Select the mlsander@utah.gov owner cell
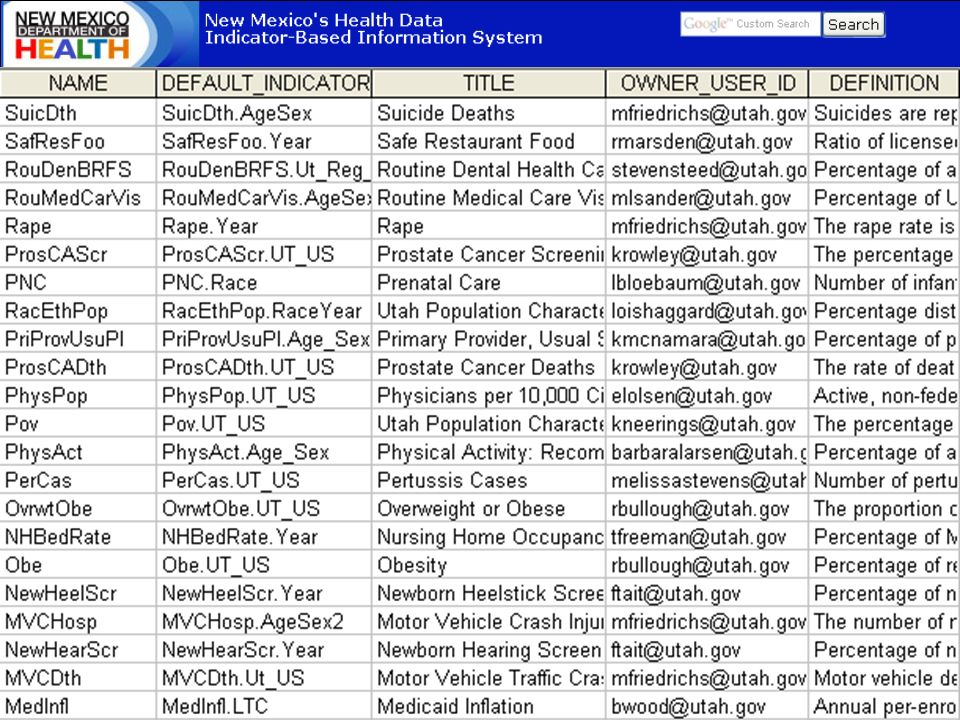The image size is (960, 720). (707, 198)
